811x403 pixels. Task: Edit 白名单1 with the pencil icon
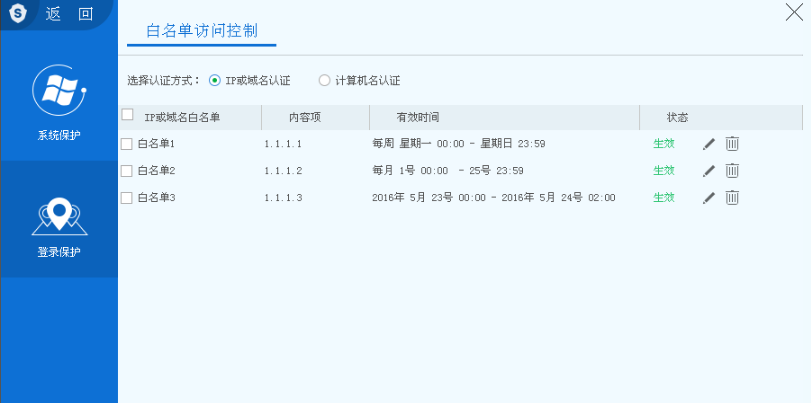tap(709, 144)
